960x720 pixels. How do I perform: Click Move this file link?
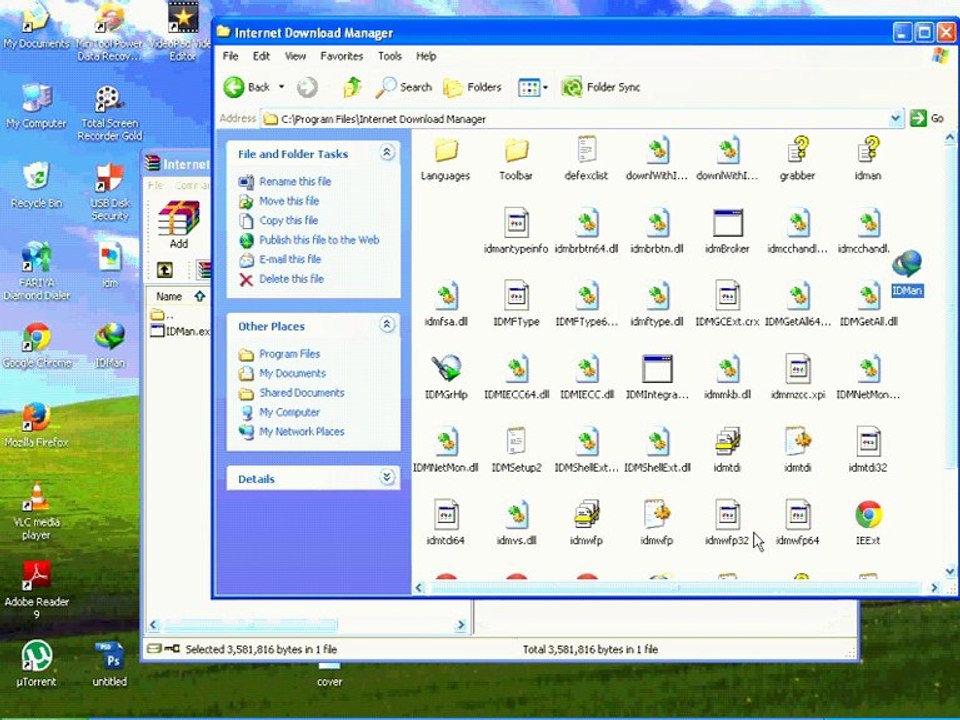[289, 201]
